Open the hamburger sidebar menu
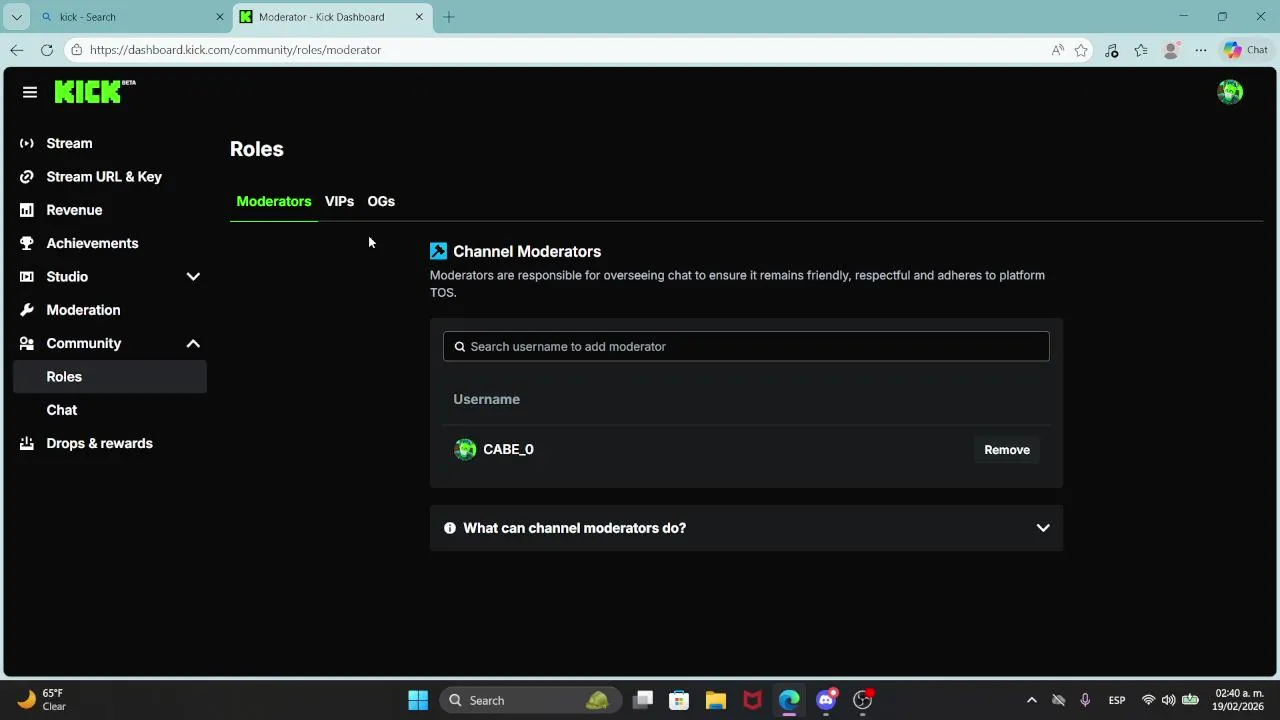Image resolution: width=1280 pixels, height=720 pixels. pos(30,92)
